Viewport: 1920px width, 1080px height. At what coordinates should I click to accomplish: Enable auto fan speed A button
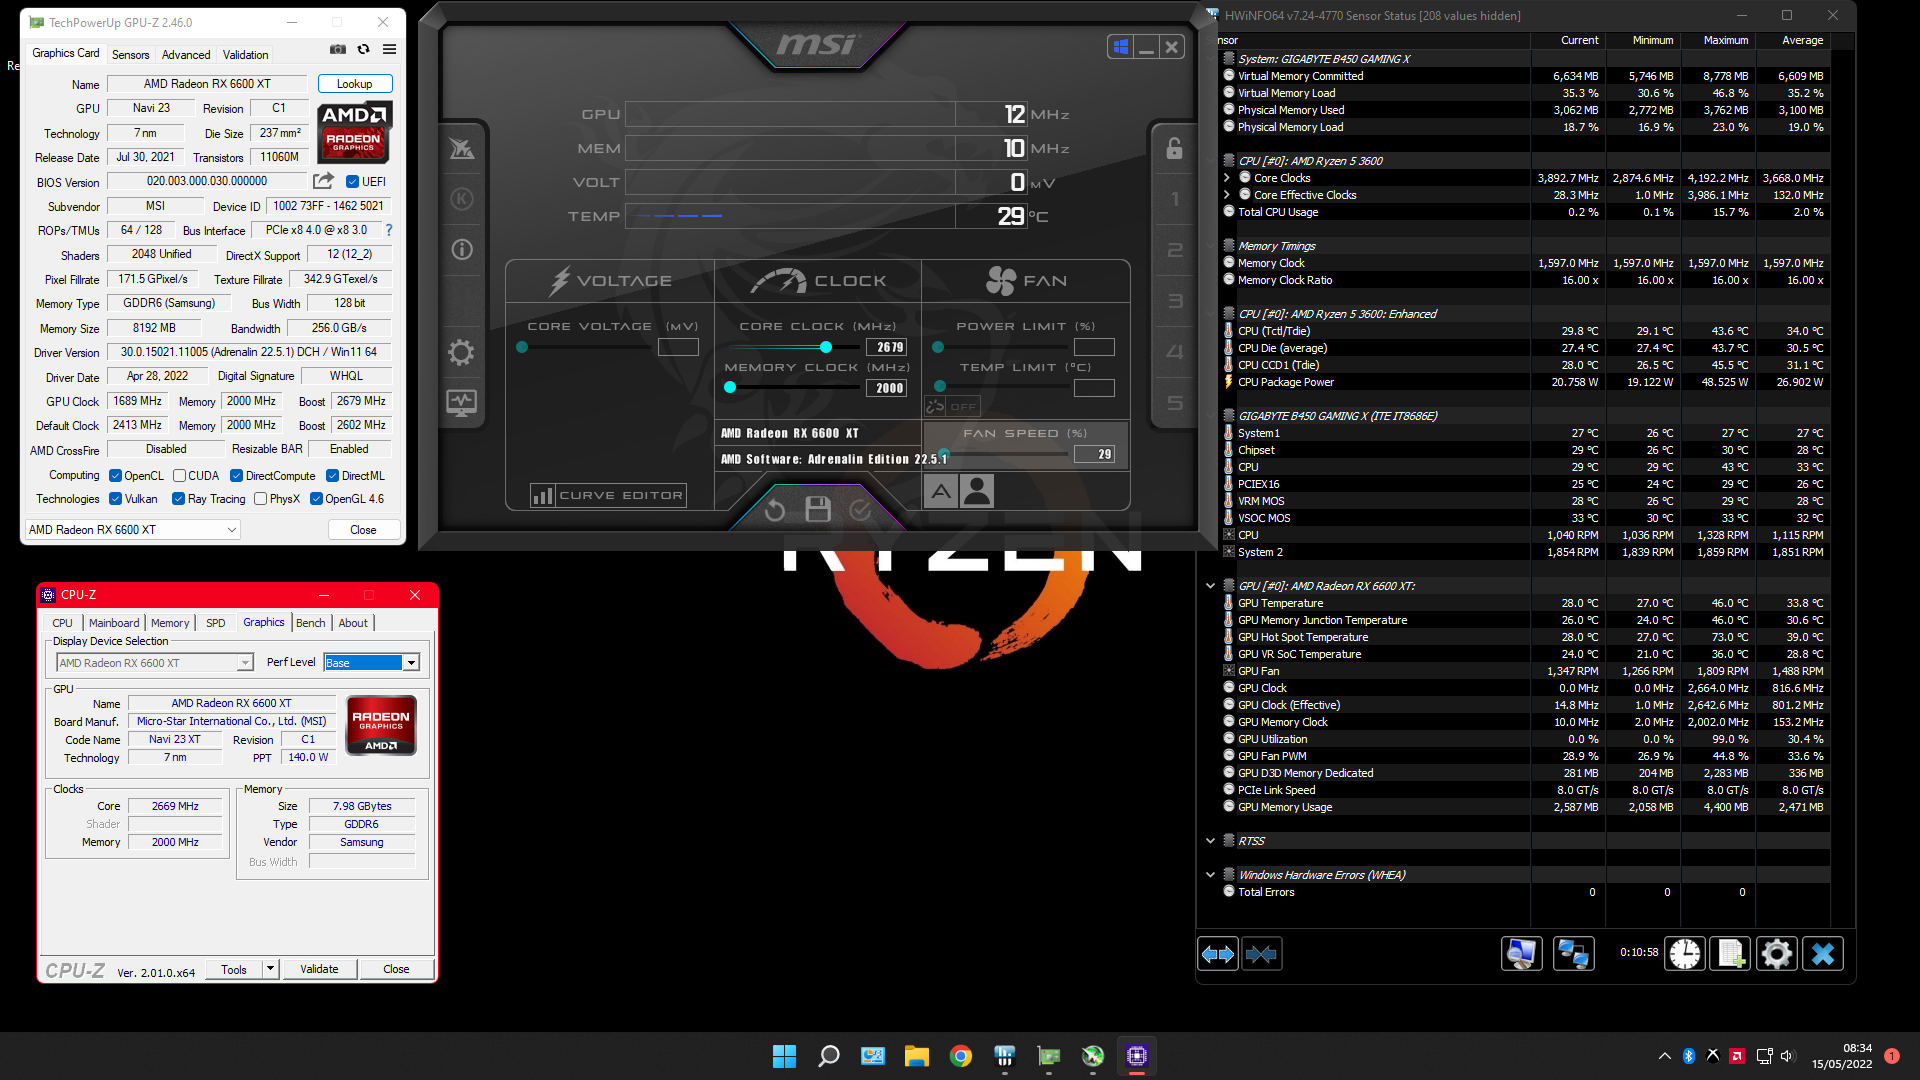coord(941,491)
